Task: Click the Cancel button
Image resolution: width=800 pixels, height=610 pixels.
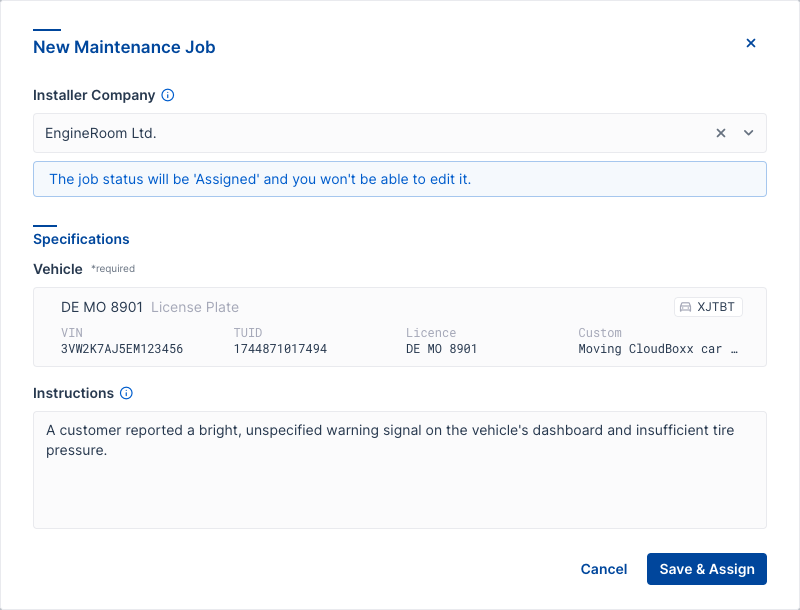Action: [604, 569]
